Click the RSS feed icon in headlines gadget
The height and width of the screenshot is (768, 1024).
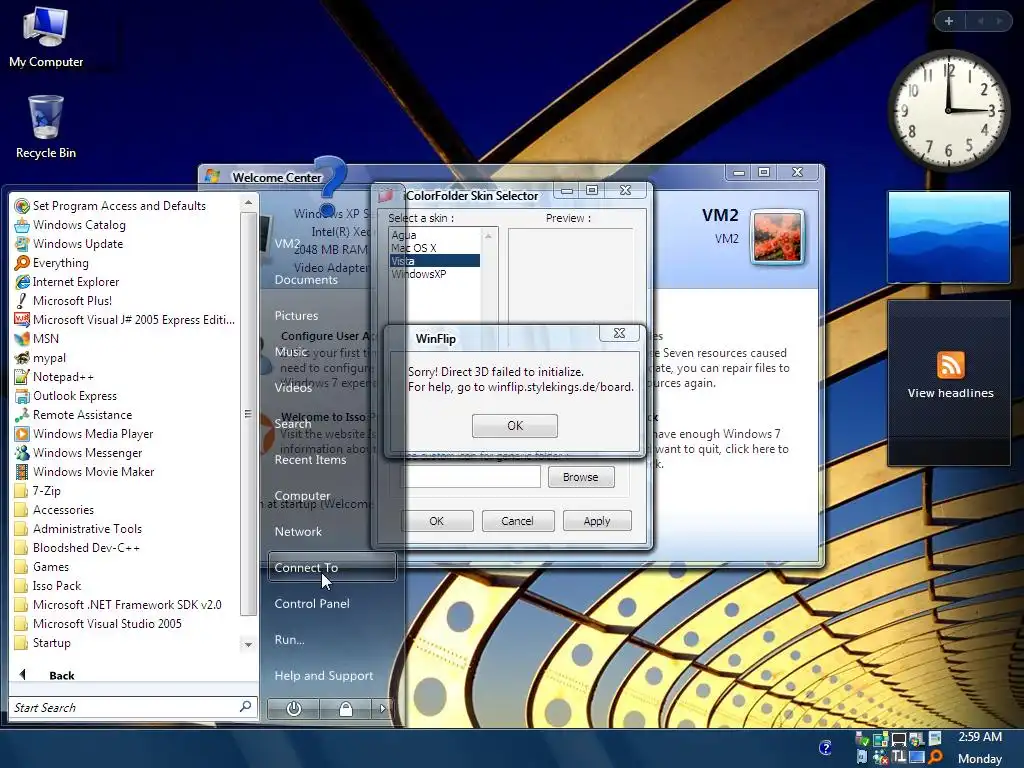pyautogui.click(x=950, y=365)
